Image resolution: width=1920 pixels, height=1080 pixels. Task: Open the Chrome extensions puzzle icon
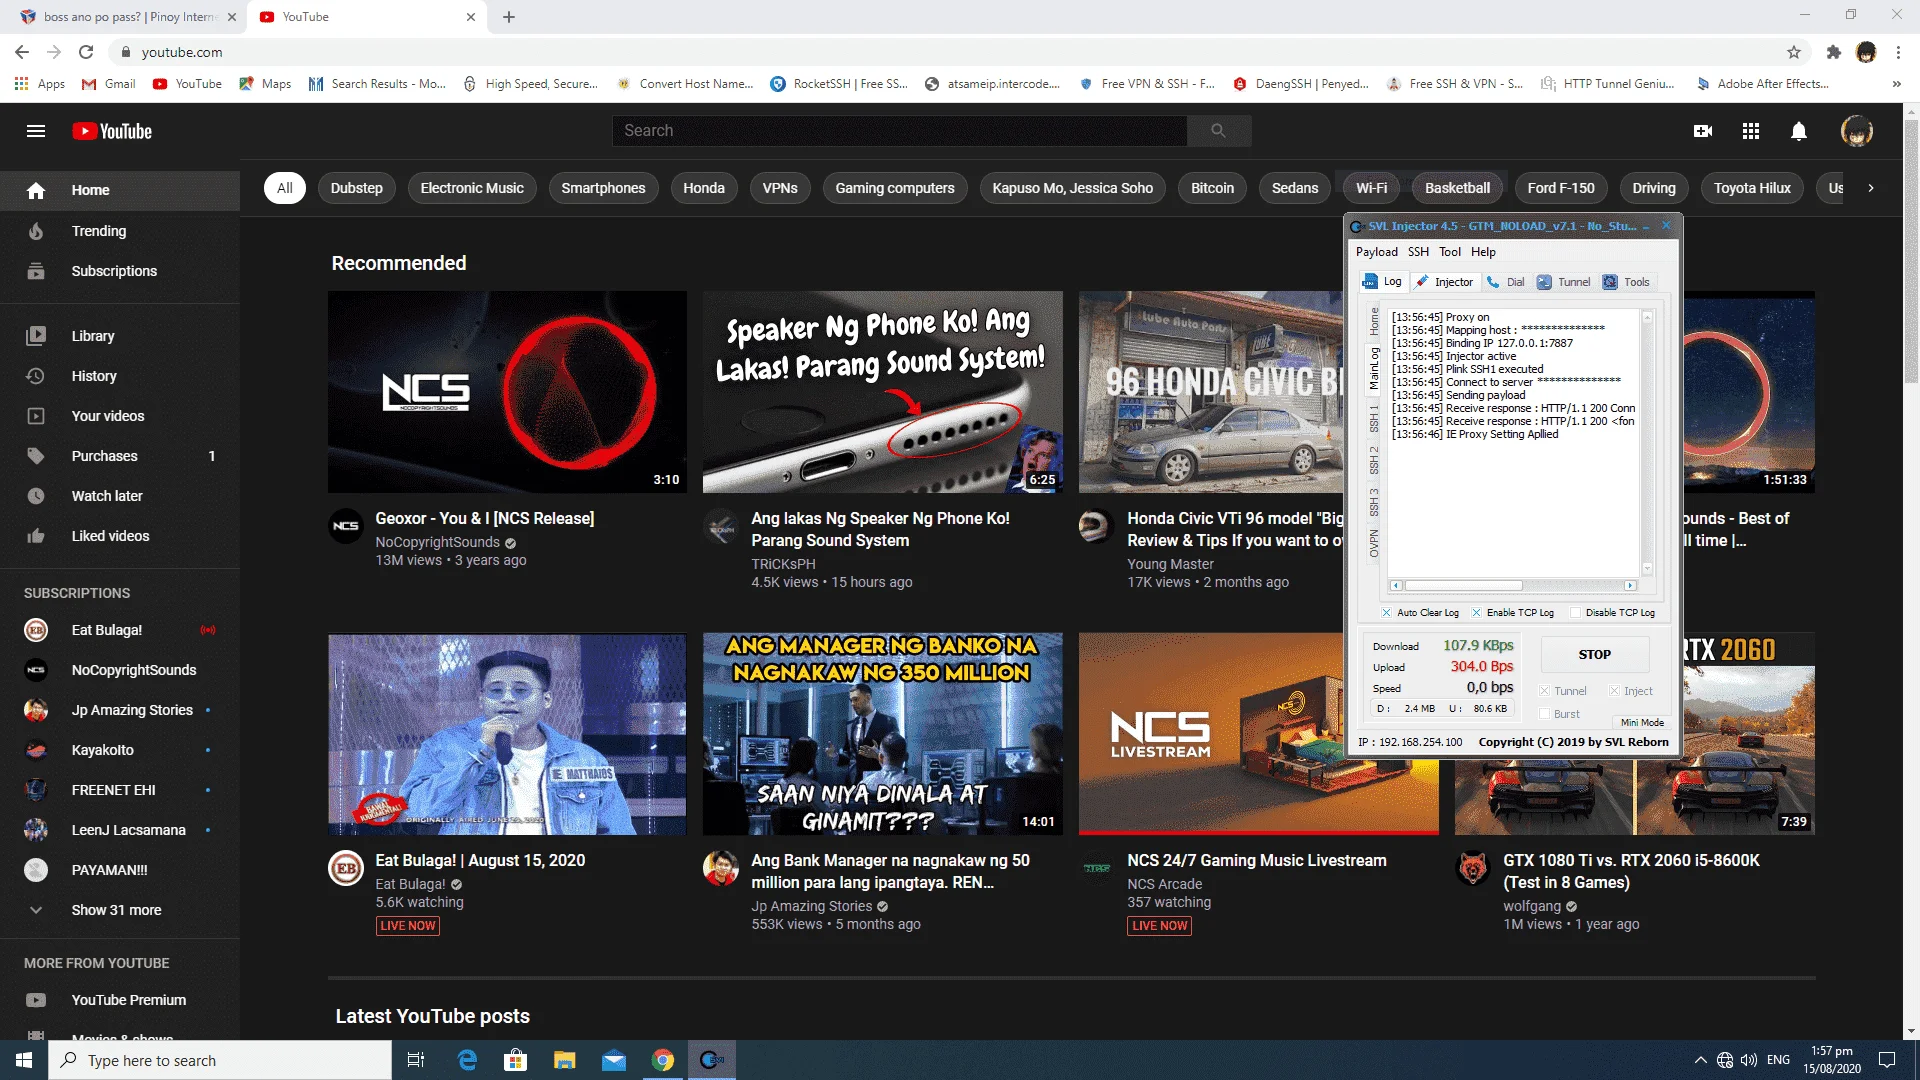click(x=1833, y=52)
